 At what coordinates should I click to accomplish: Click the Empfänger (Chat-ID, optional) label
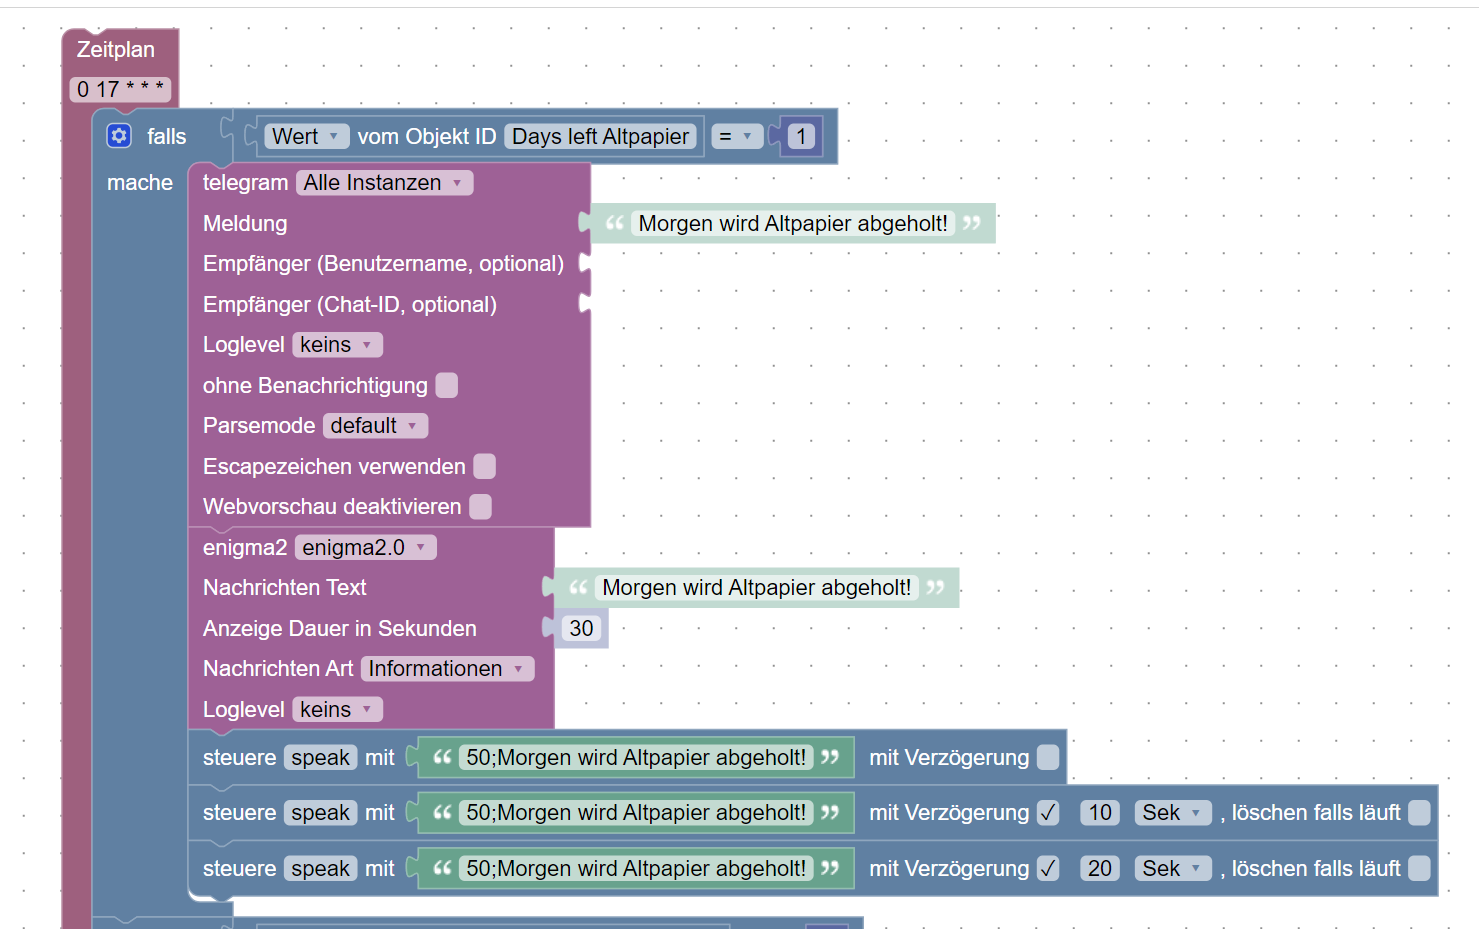tap(350, 305)
